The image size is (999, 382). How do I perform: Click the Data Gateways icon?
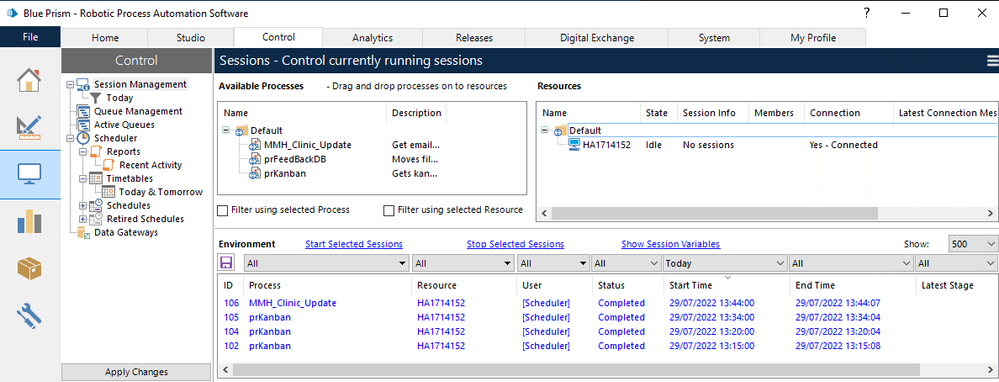83,232
